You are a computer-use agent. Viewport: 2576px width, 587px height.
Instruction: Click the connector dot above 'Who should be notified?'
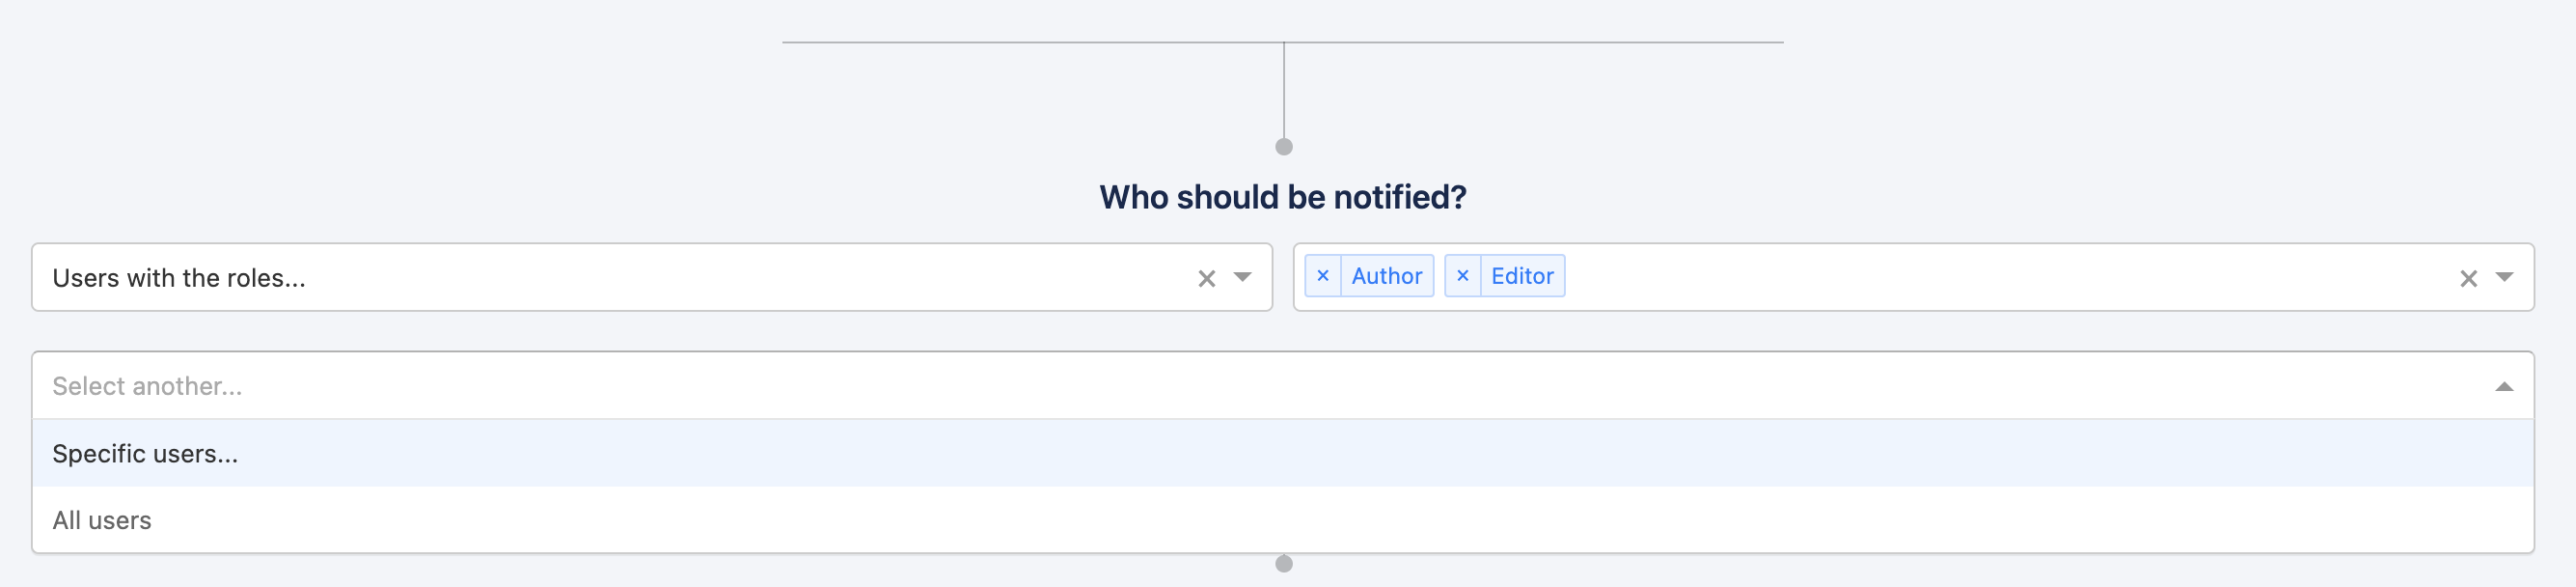click(x=1285, y=145)
